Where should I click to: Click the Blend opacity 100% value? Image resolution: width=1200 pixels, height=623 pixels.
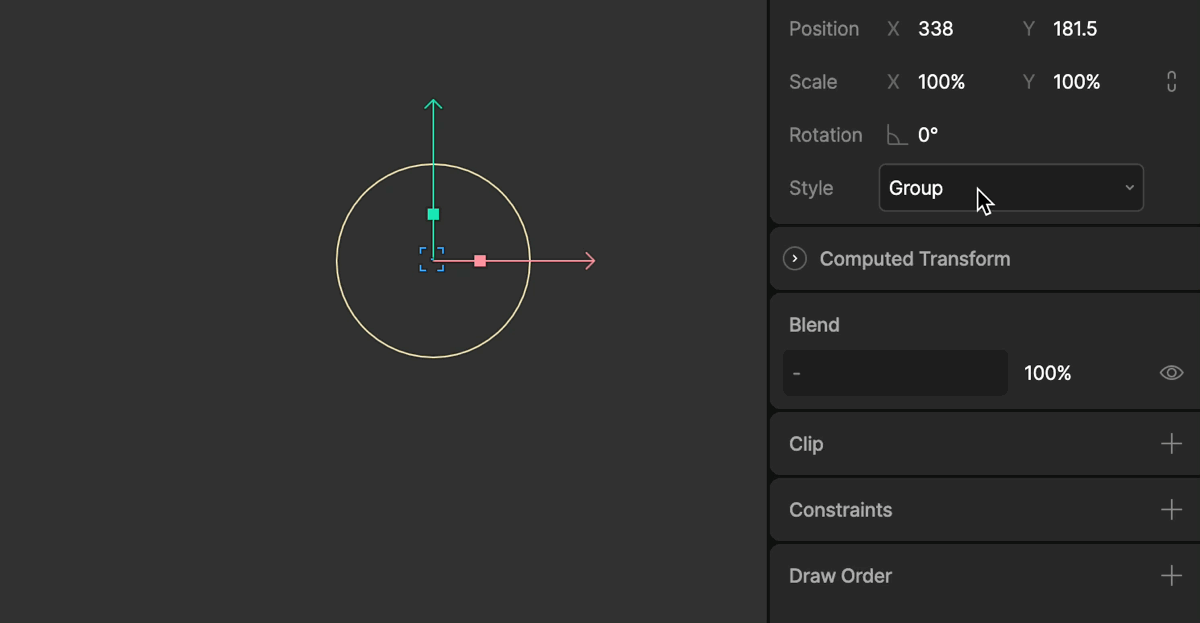click(1048, 373)
